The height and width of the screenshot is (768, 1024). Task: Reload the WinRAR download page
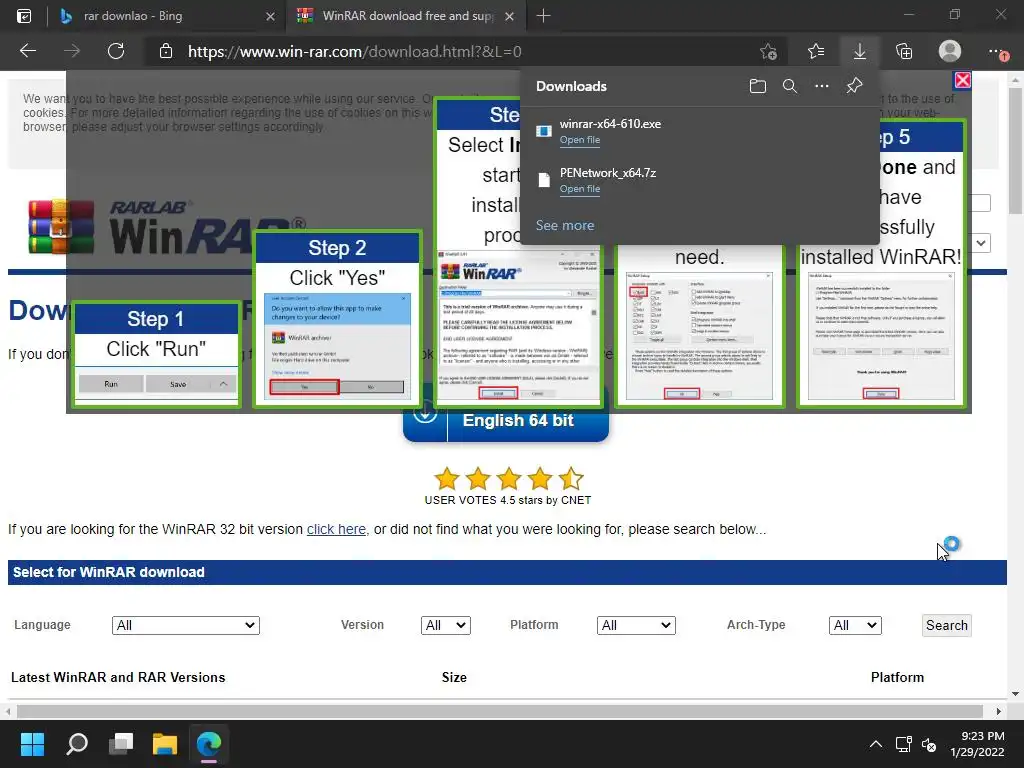pos(116,51)
